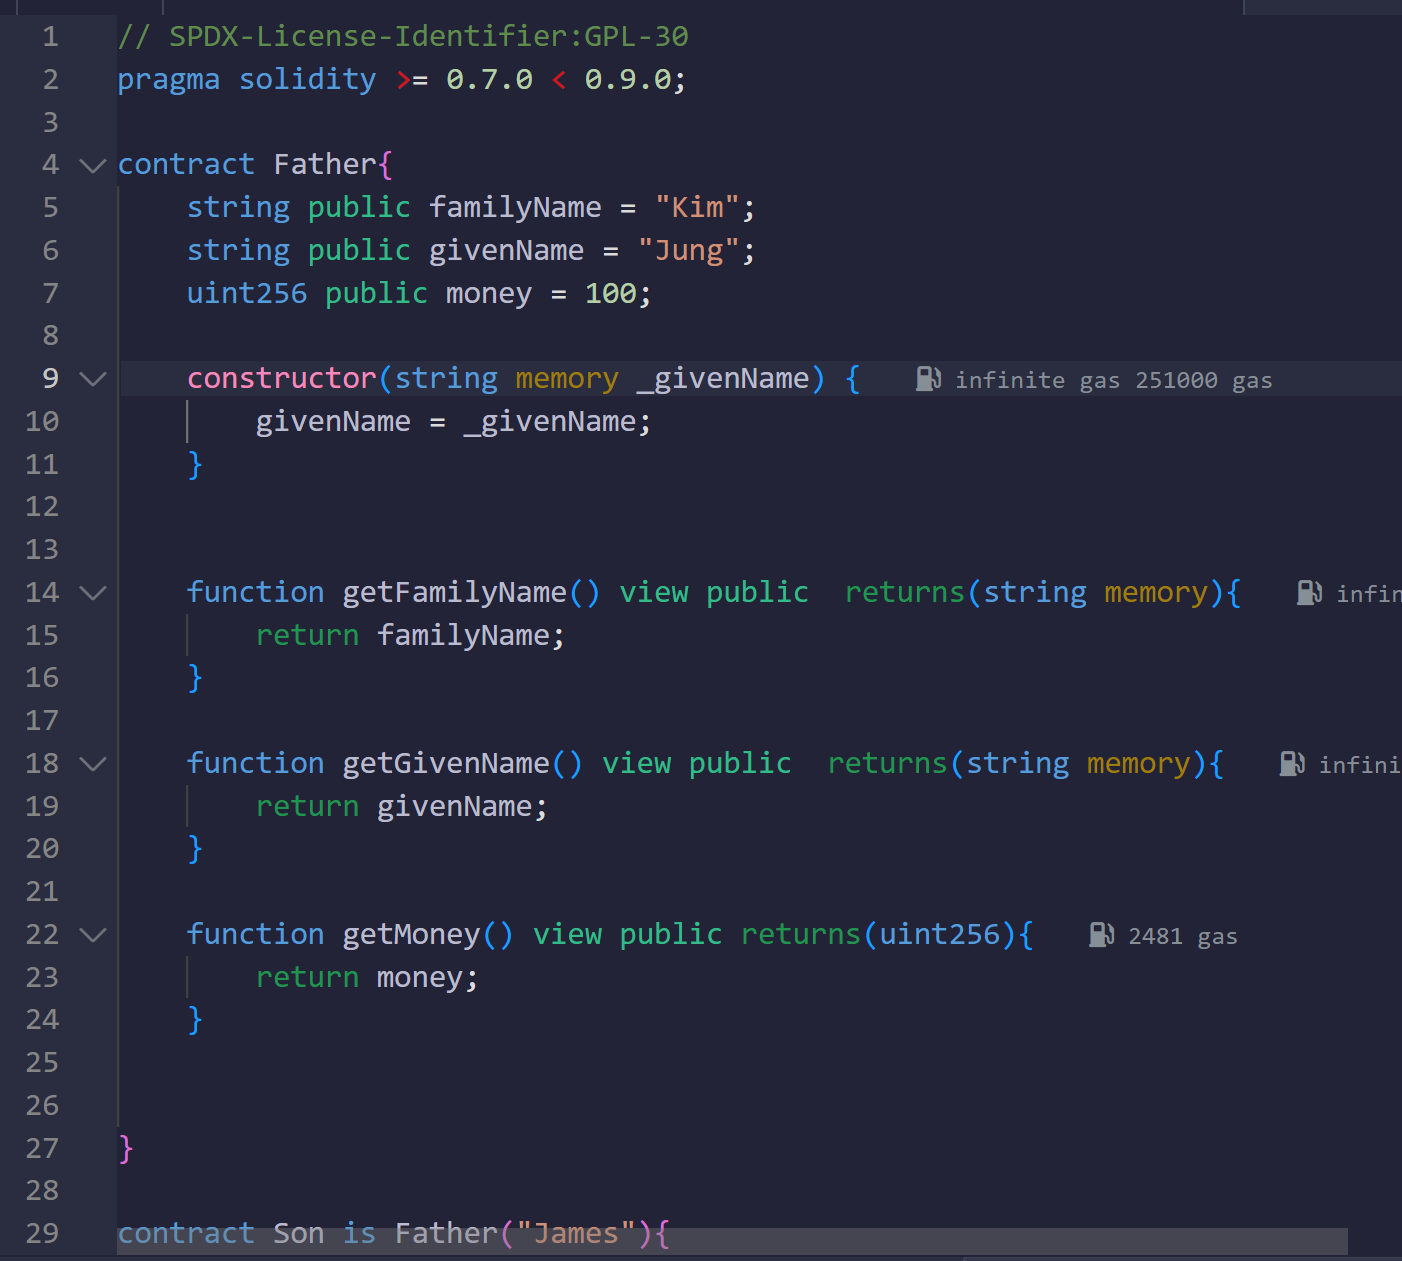Click the closing brace on line 27
1402x1261 pixels.
(x=126, y=1149)
